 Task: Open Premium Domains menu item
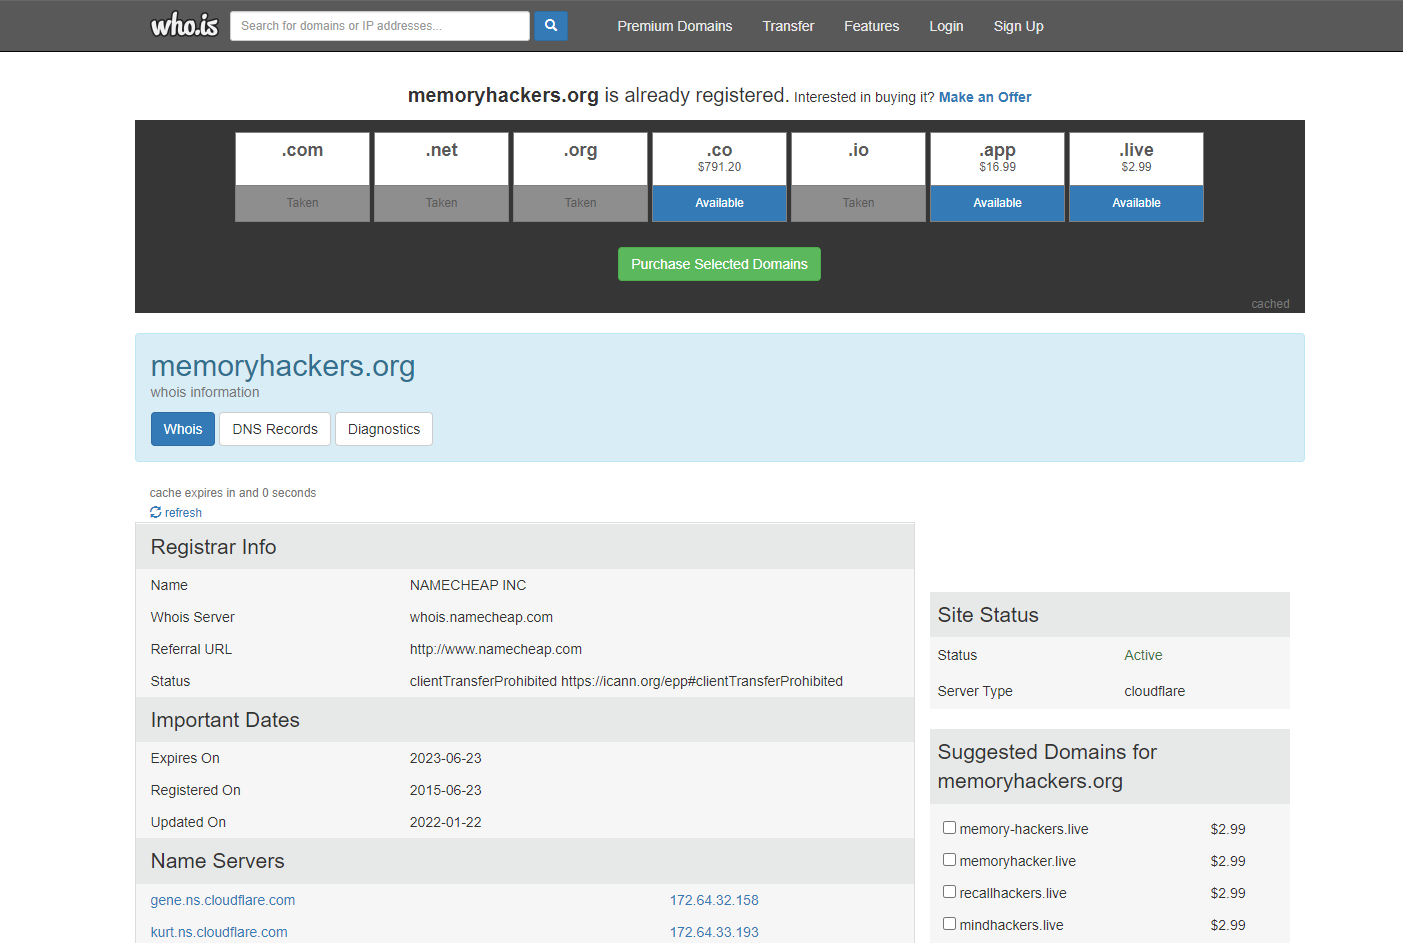tap(675, 26)
